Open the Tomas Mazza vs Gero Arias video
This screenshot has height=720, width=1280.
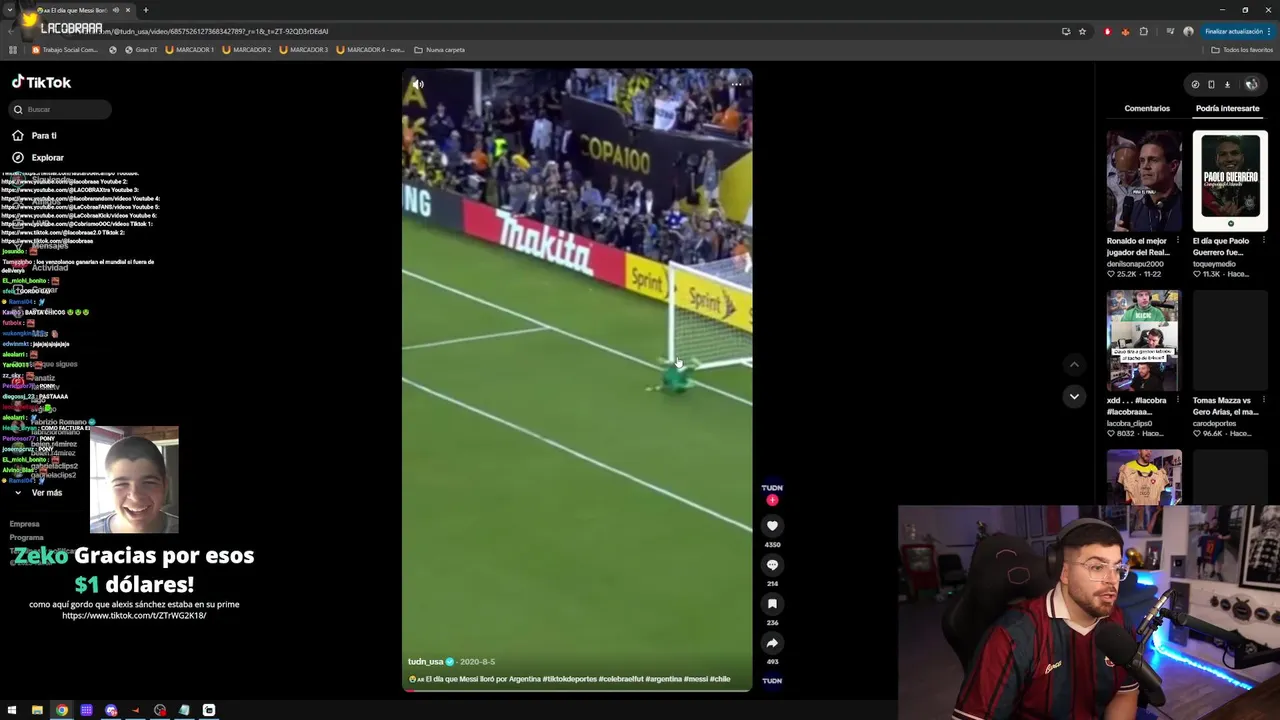[x=1230, y=341]
